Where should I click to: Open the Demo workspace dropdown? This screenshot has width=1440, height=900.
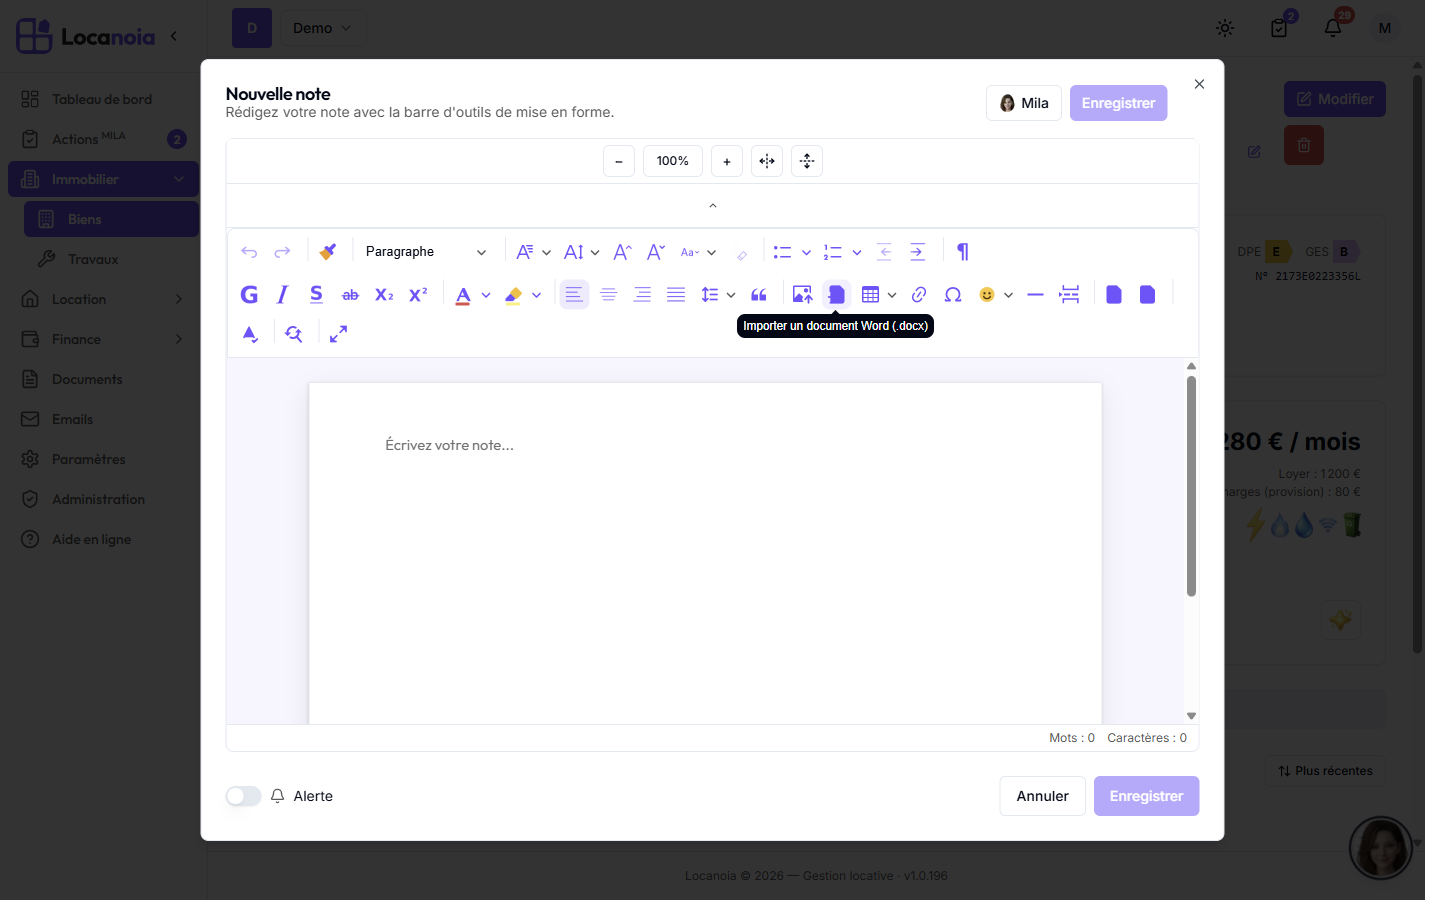pos(323,28)
